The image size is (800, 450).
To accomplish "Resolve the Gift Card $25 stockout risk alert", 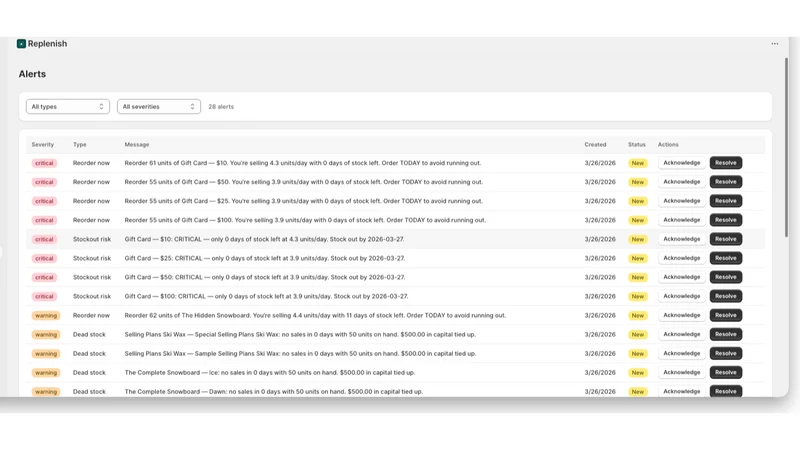I will click(726, 258).
